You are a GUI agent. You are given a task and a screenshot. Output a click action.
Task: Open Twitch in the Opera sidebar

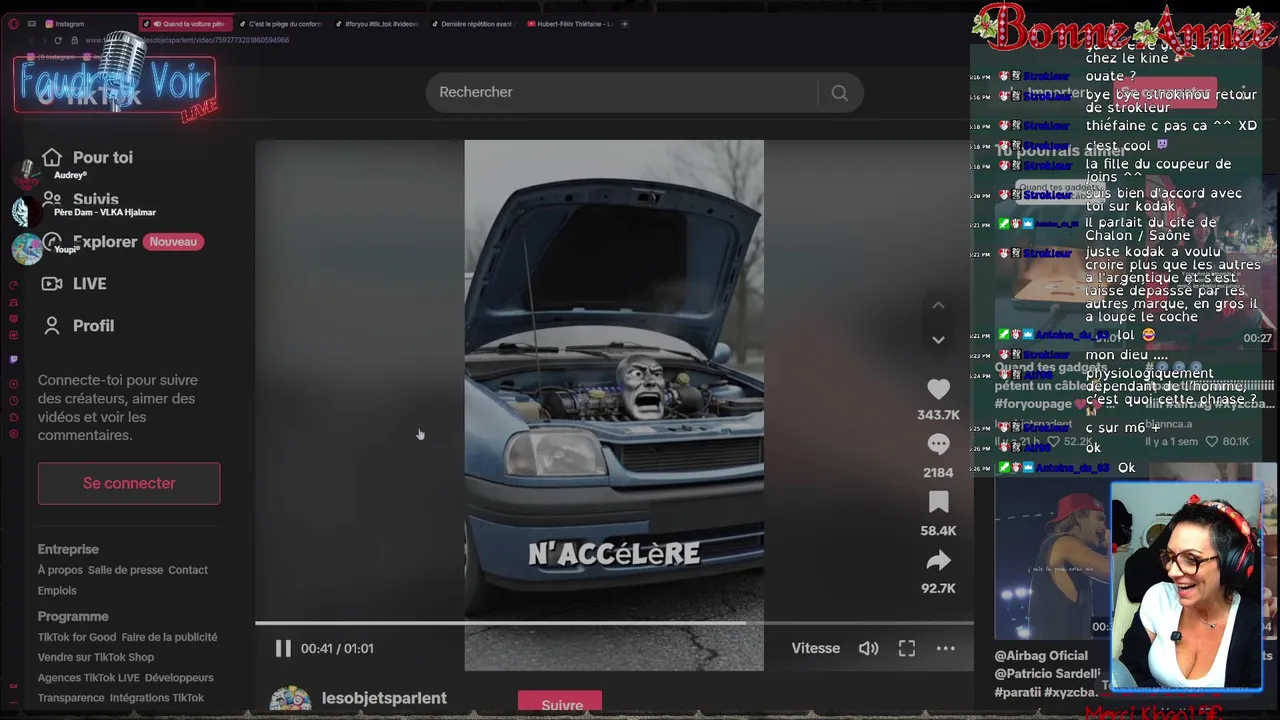[x=13, y=359]
